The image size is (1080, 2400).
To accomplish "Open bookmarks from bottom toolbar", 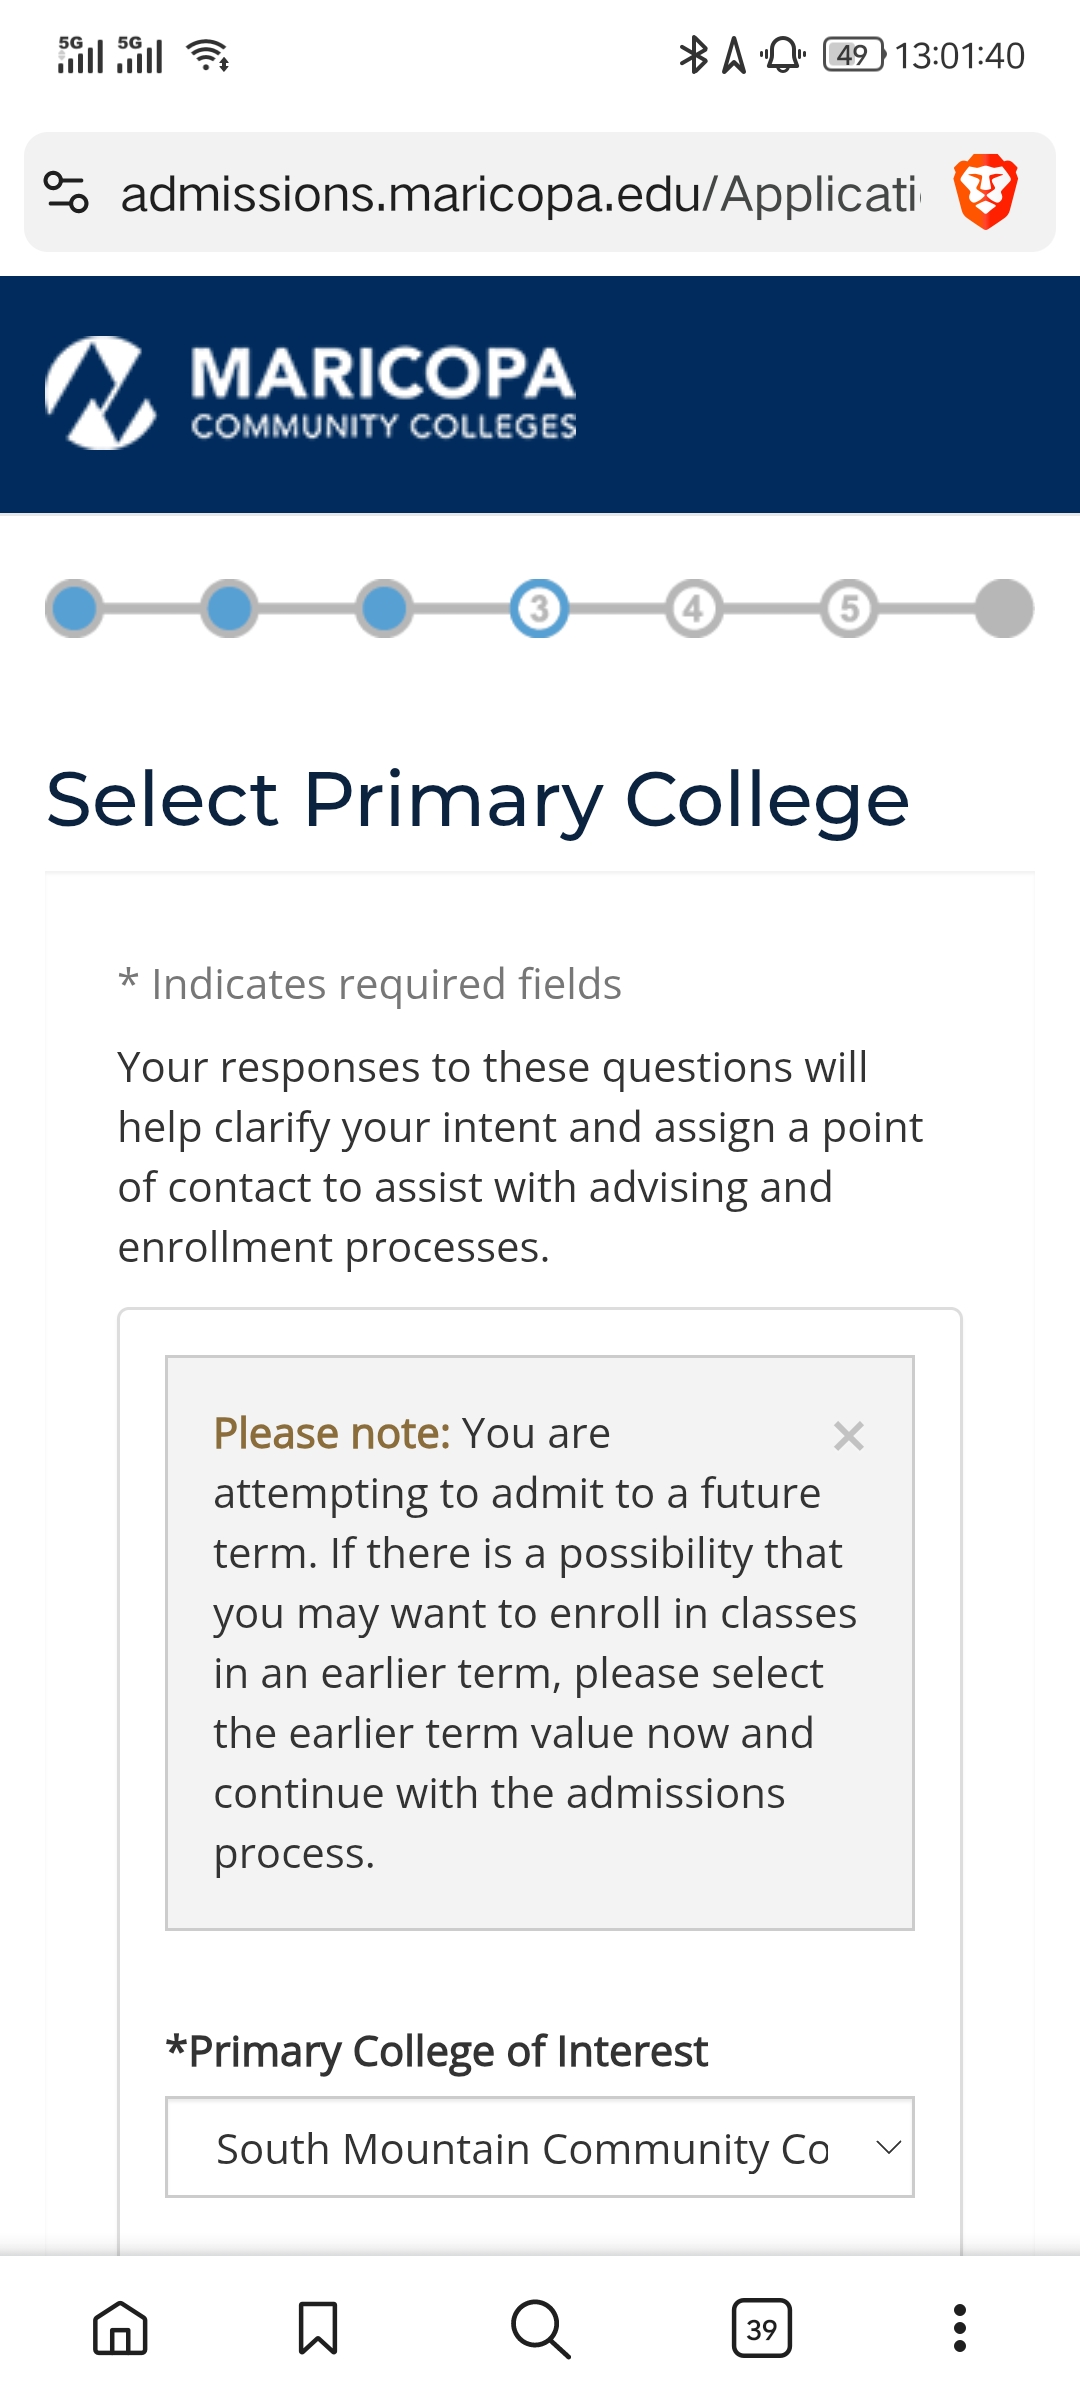I will (x=318, y=2329).
